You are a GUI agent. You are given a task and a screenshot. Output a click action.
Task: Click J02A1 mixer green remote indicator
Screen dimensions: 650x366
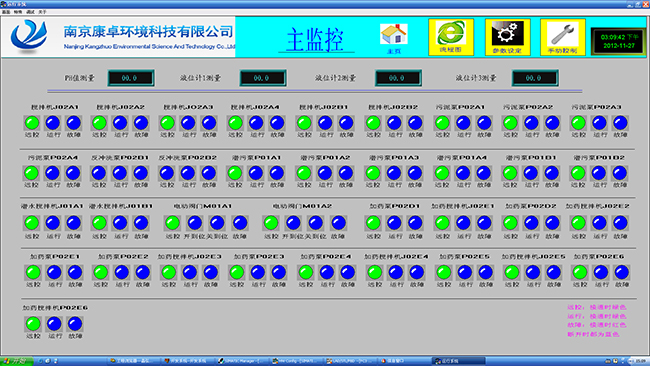pos(32,123)
